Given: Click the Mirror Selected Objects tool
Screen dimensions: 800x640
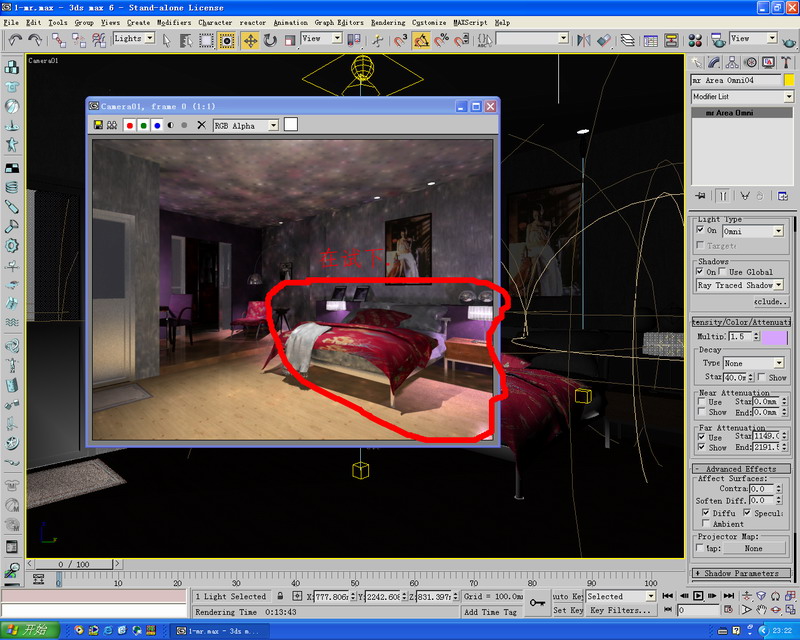Looking at the screenshot, I should point(583,40).
